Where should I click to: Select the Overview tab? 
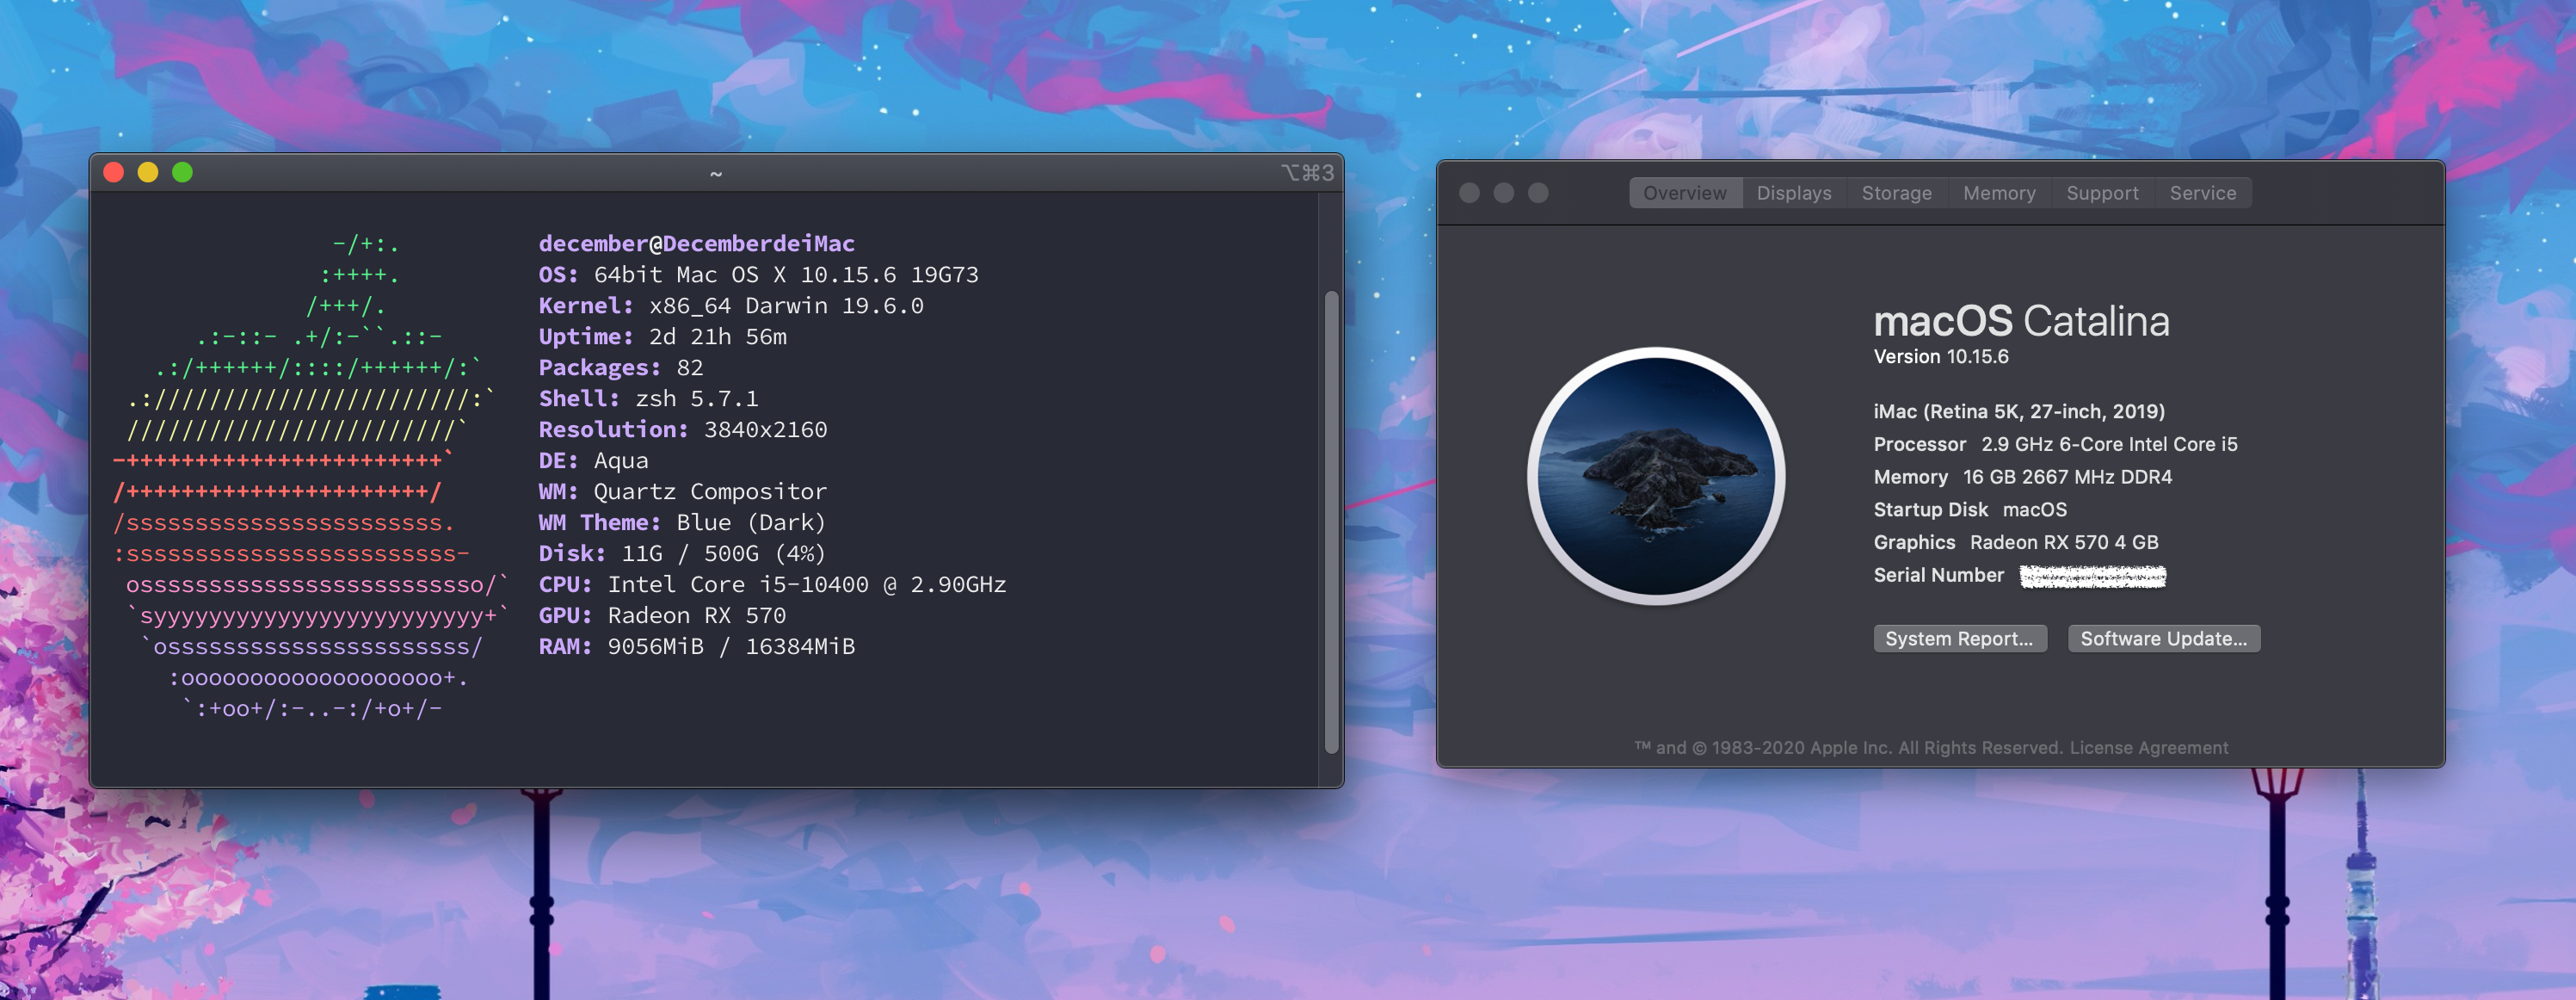coord(1685,193)
